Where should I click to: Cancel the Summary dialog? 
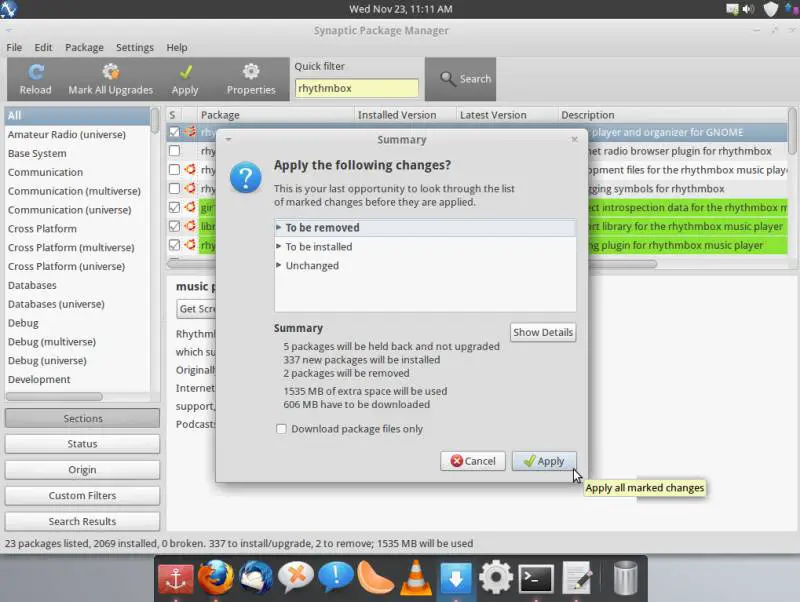pos(473,461)
